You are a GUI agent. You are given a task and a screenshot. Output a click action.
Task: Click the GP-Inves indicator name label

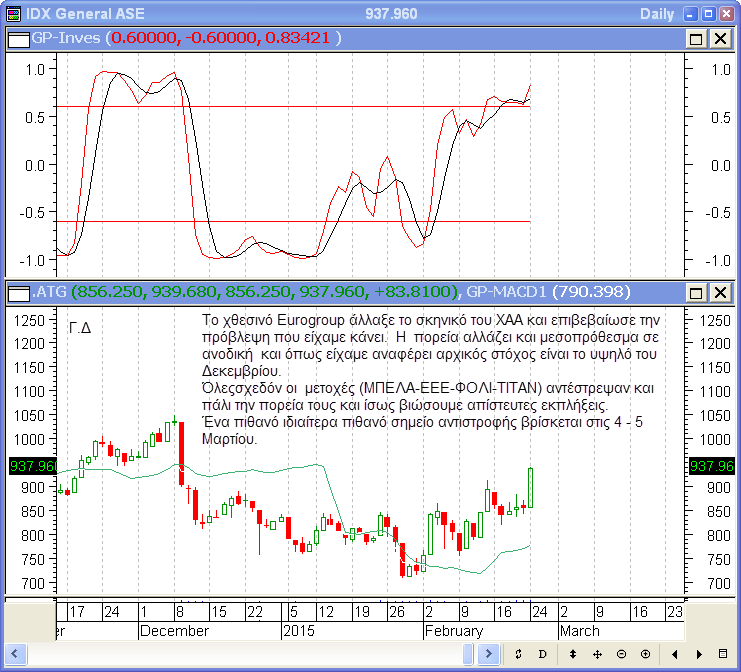(x=66, y=38)
